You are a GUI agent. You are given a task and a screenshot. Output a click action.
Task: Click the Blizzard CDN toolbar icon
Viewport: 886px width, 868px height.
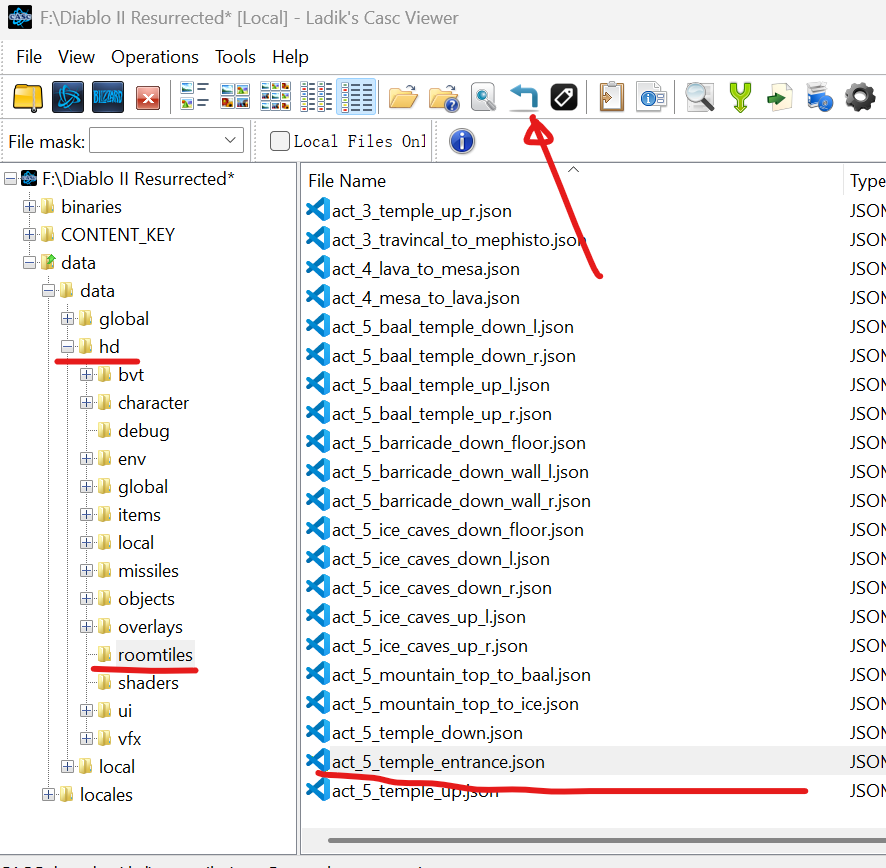tap(108, 97)
